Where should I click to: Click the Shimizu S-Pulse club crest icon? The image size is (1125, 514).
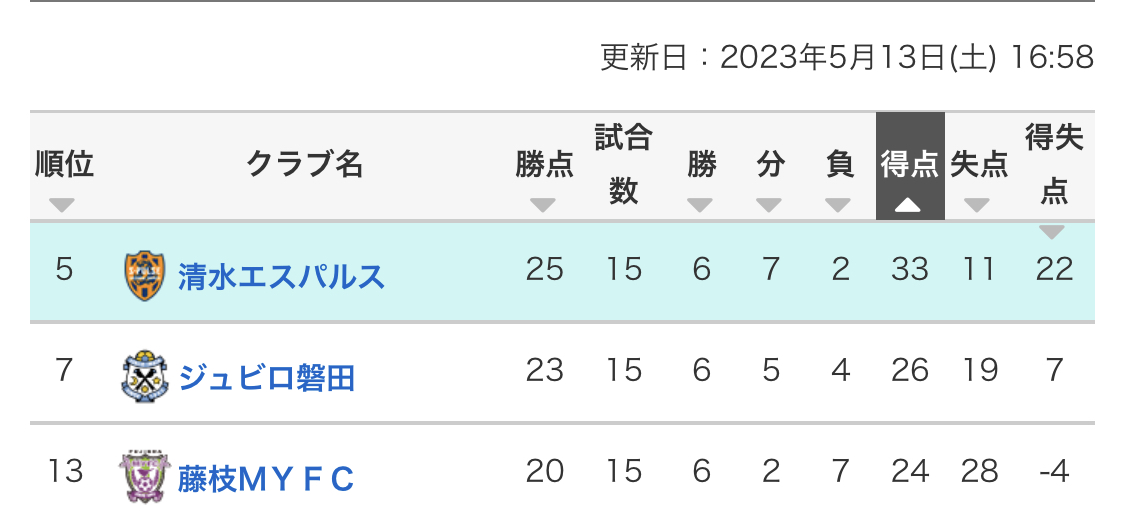coord(144,276)
